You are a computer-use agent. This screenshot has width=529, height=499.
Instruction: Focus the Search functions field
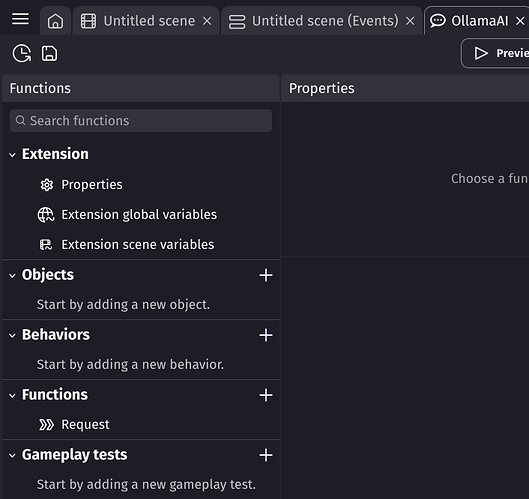141,120
